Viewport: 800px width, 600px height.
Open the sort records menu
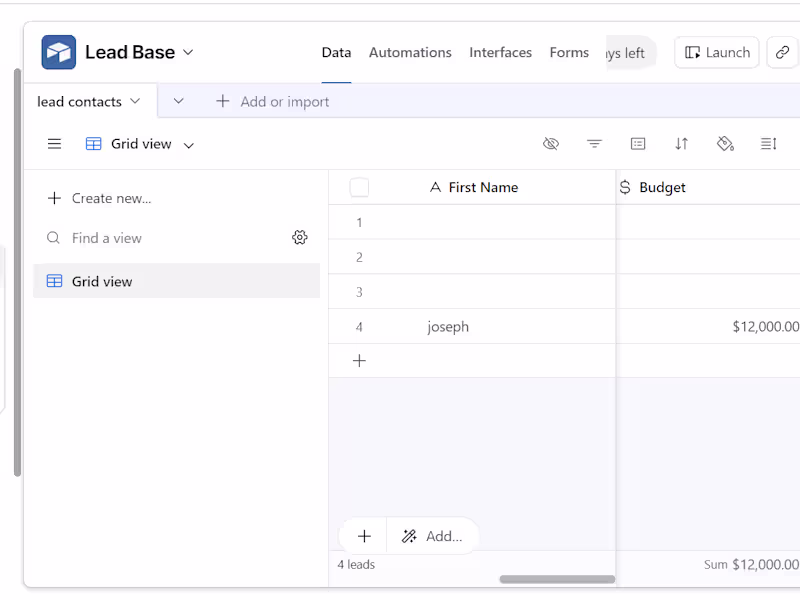point(681,143)
